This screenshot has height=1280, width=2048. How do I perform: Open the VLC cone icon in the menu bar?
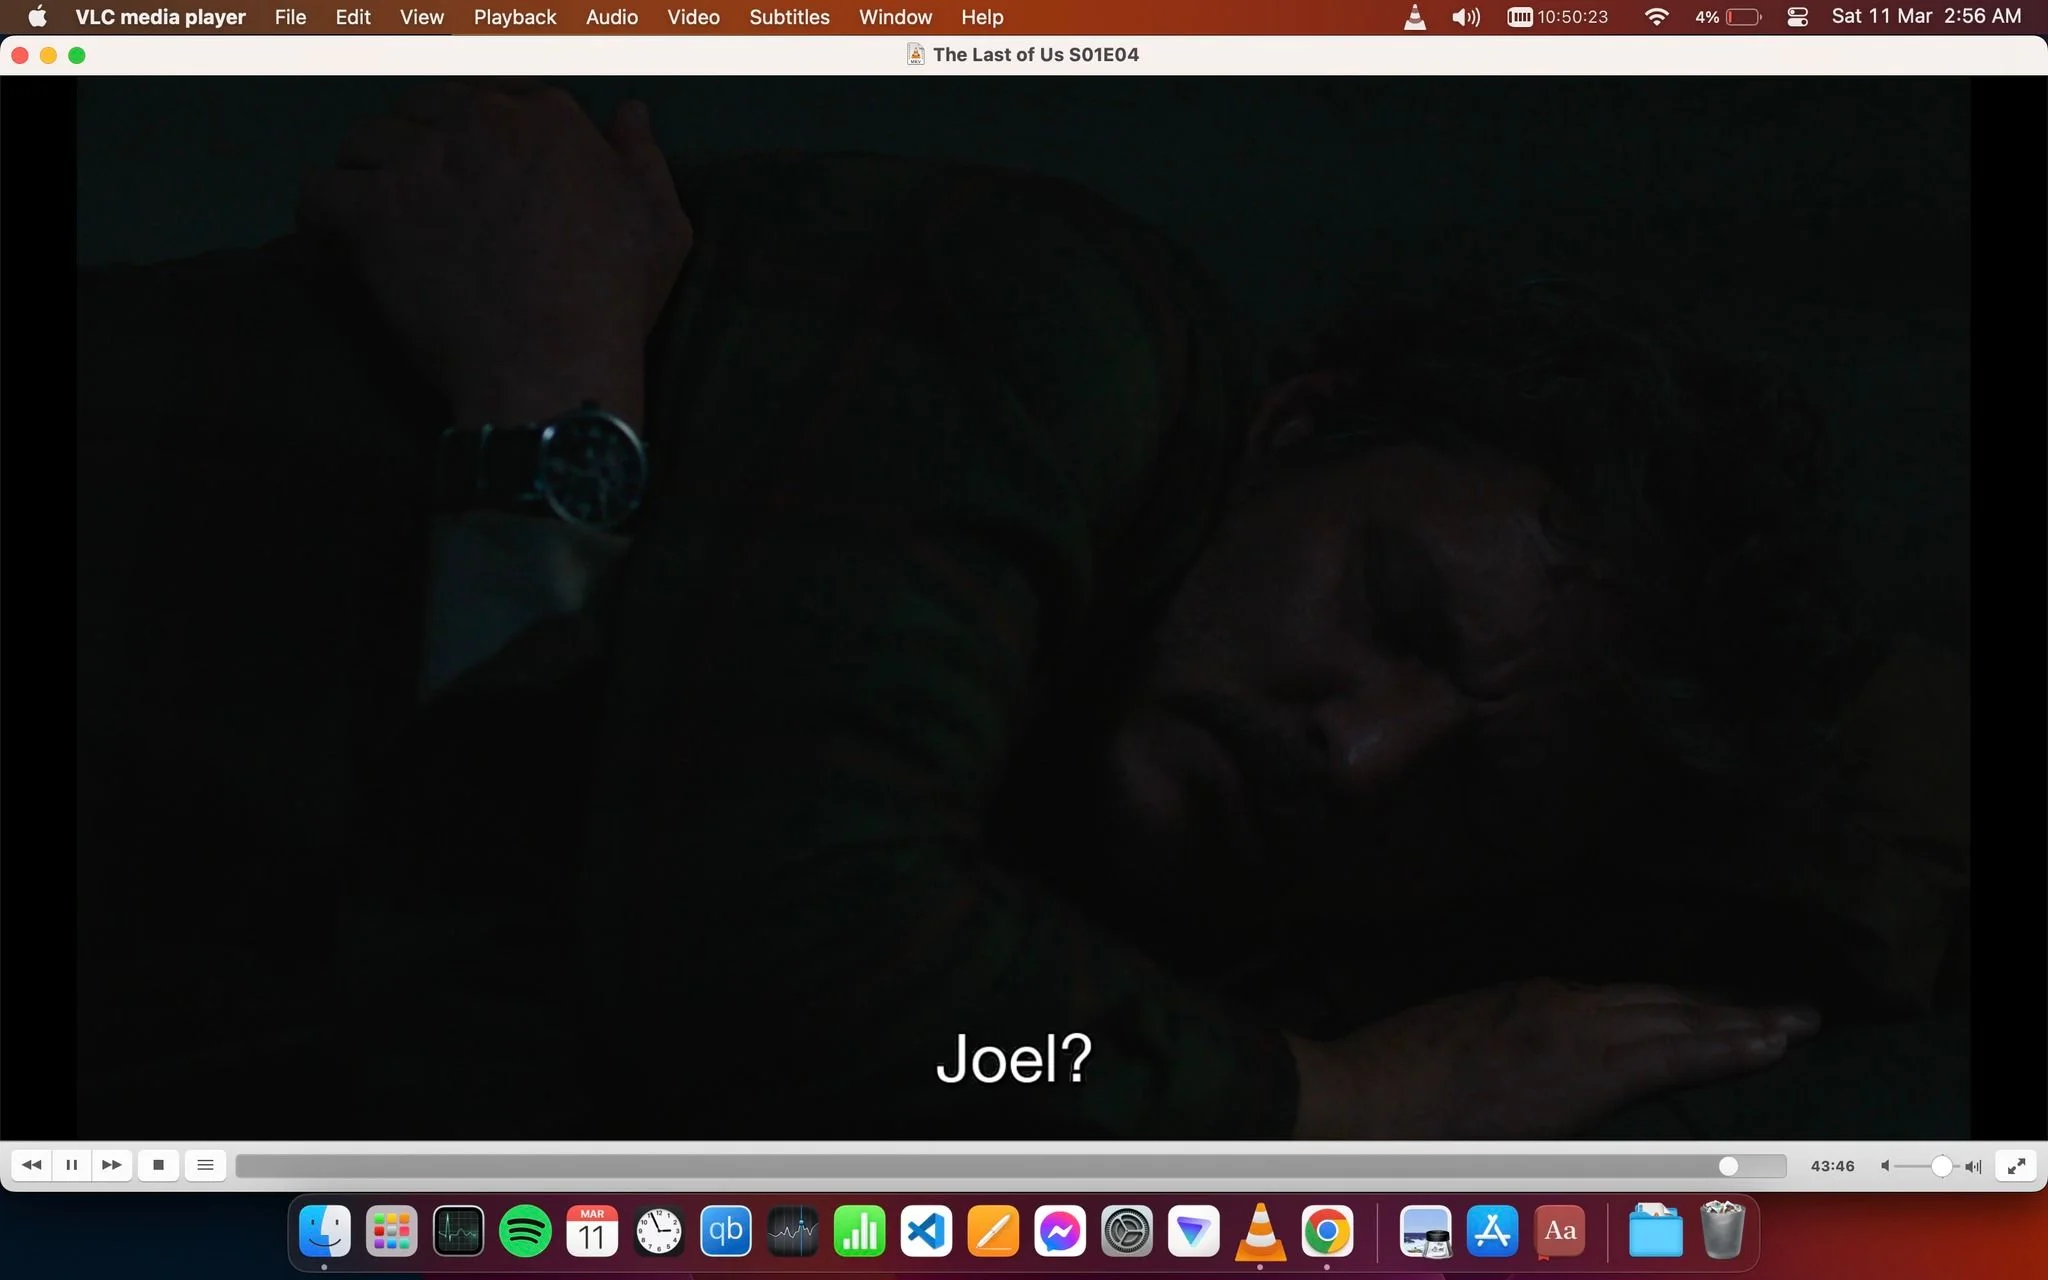(x=1415, y=17)
